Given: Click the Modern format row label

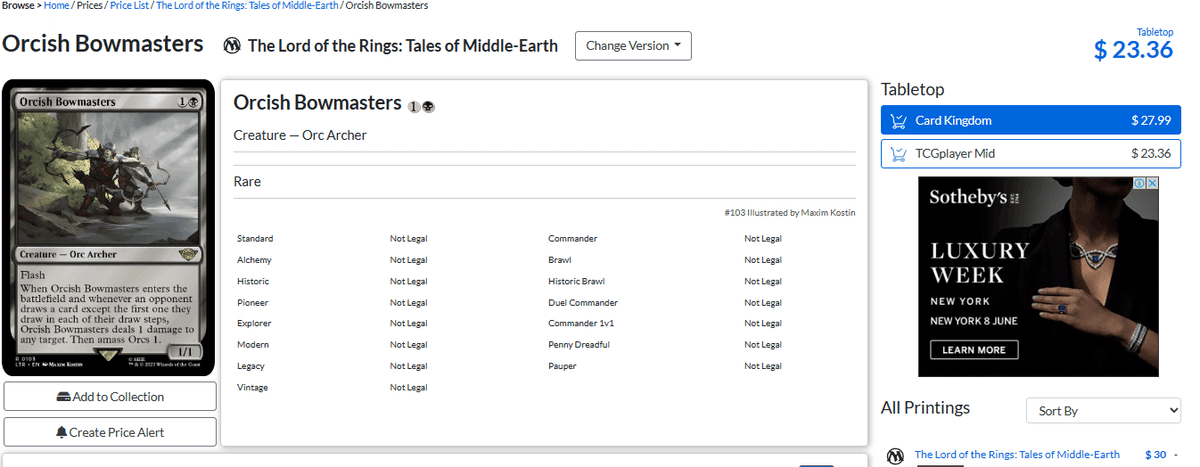Looking at the screenshot, I should (253, 345).
